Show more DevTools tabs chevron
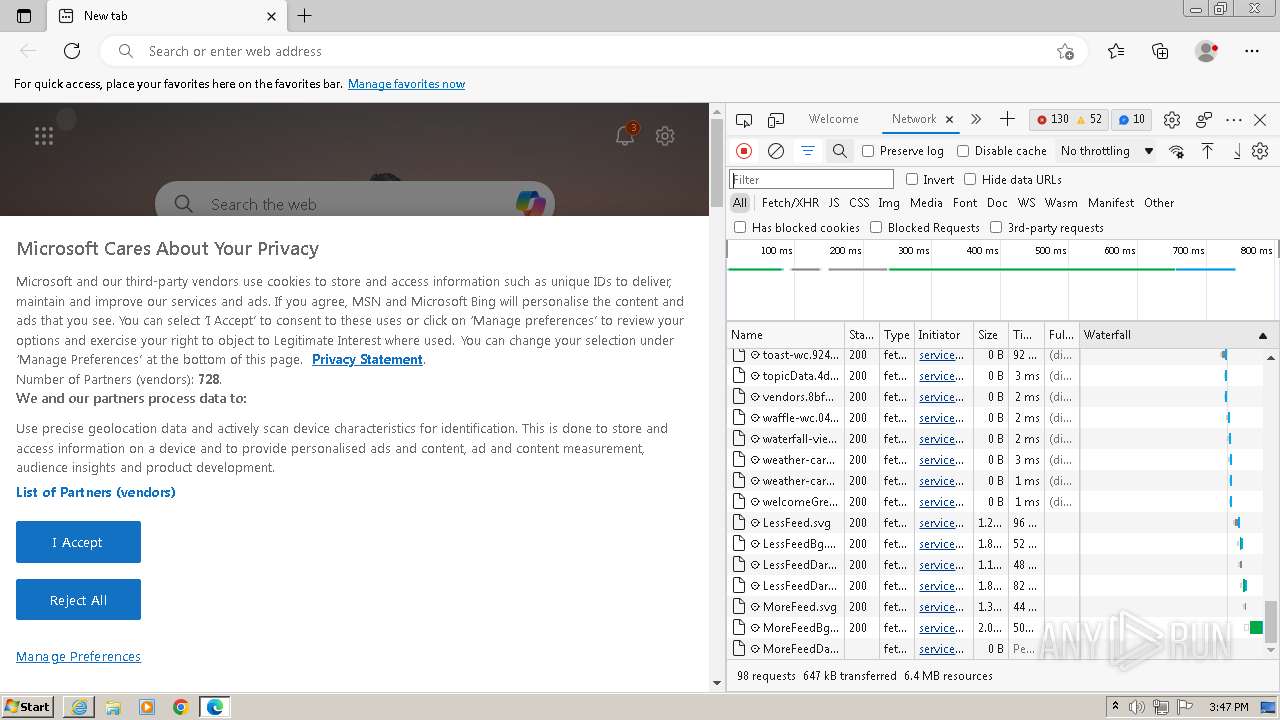This screenshot has width=1280, height=720. pyautogui.click(x=976, y=119)
